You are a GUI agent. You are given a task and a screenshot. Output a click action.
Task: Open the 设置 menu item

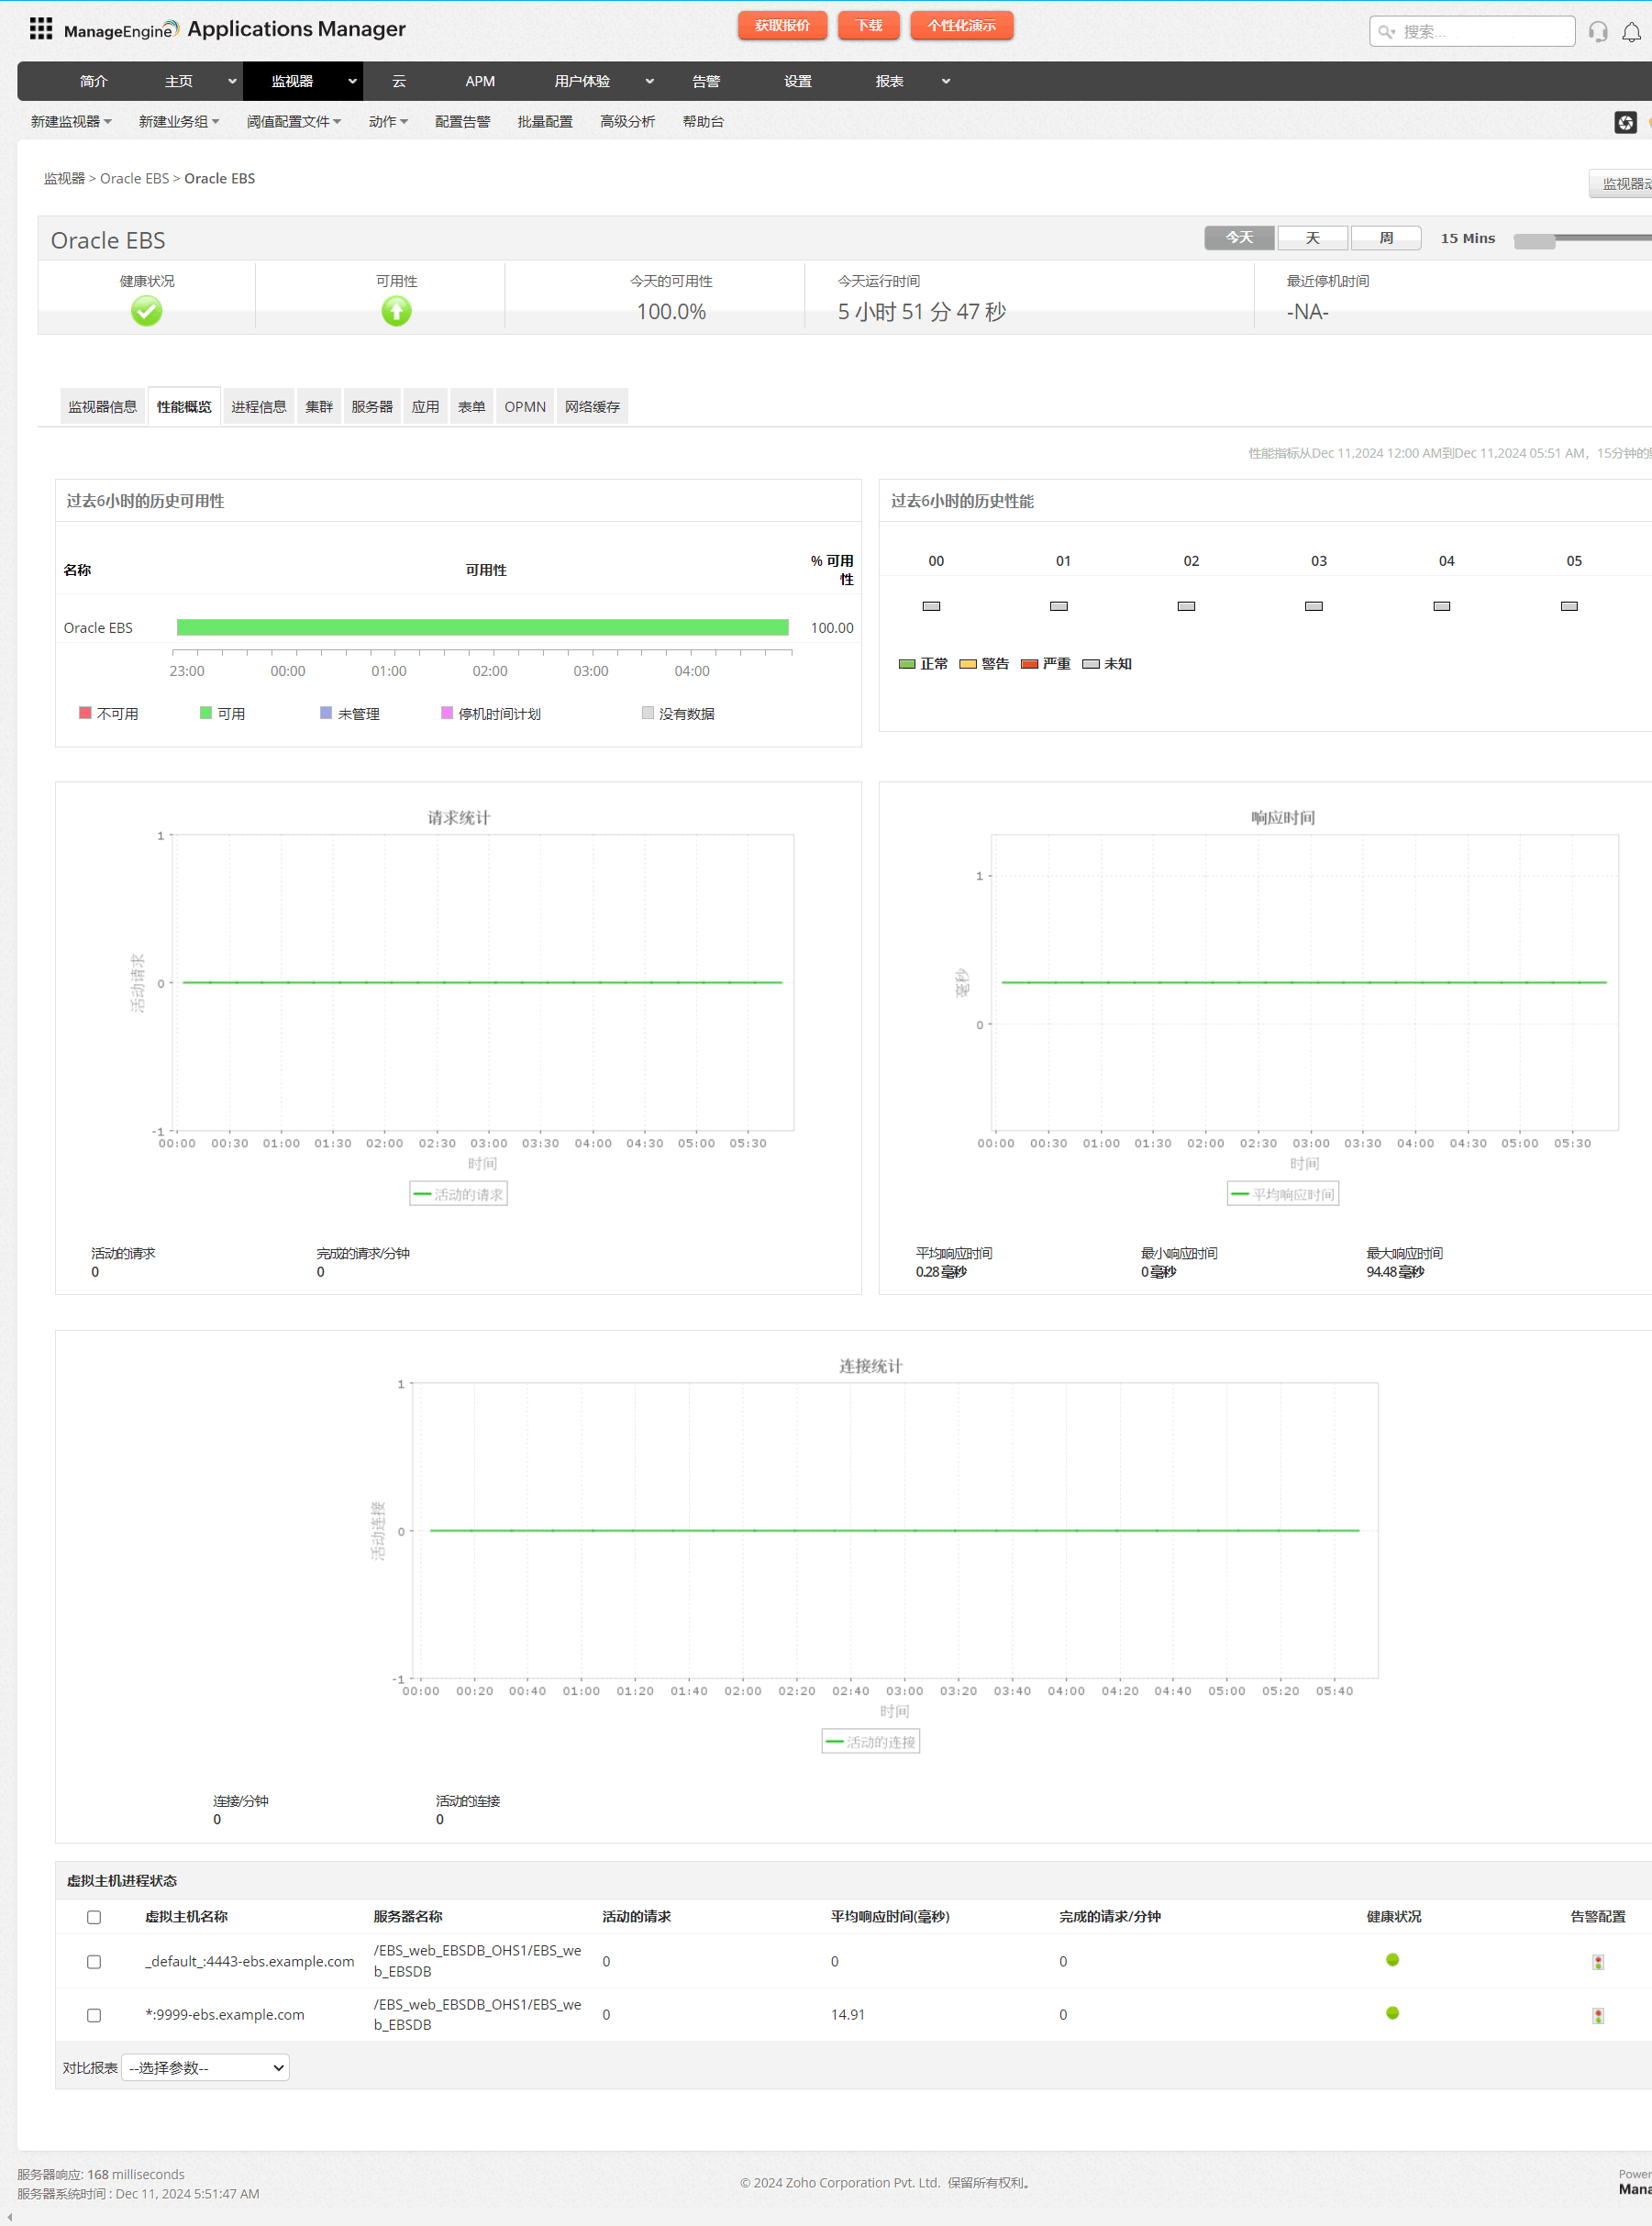tap(798, 82)
